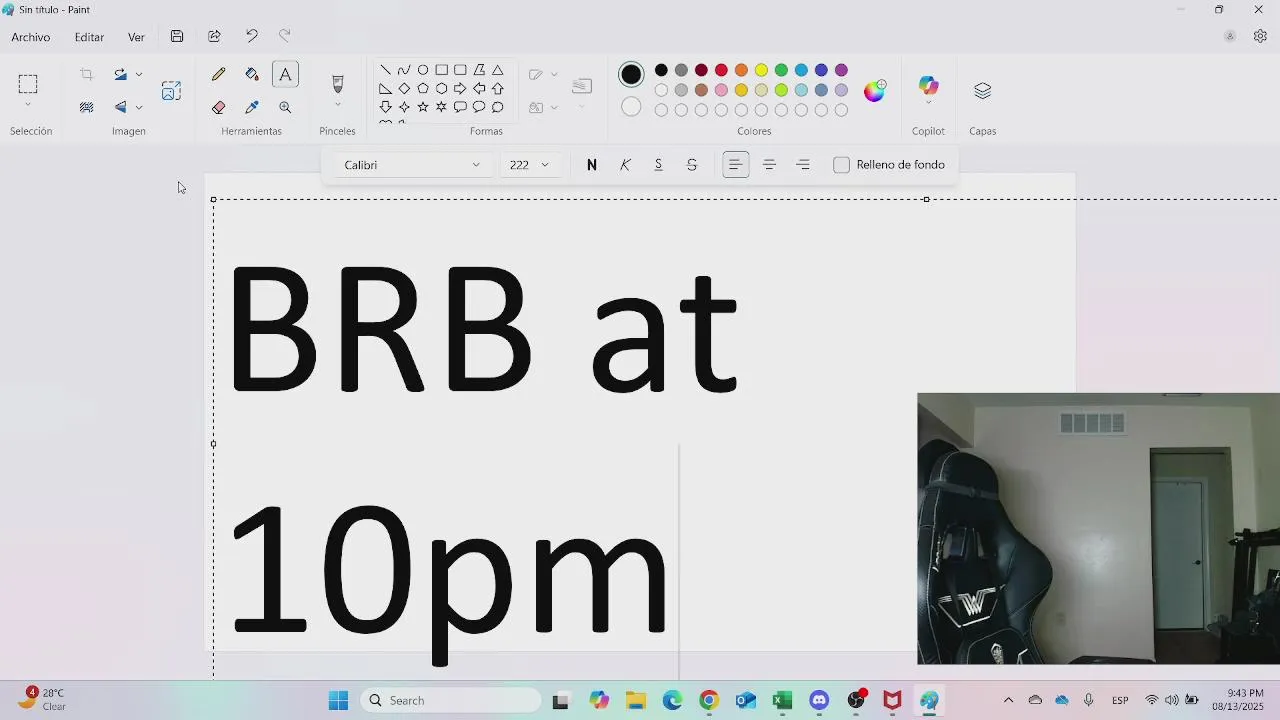Toggle underline (S) formatting
The width and height of the screenshot is (1280, 720).
tap(658, 165)
